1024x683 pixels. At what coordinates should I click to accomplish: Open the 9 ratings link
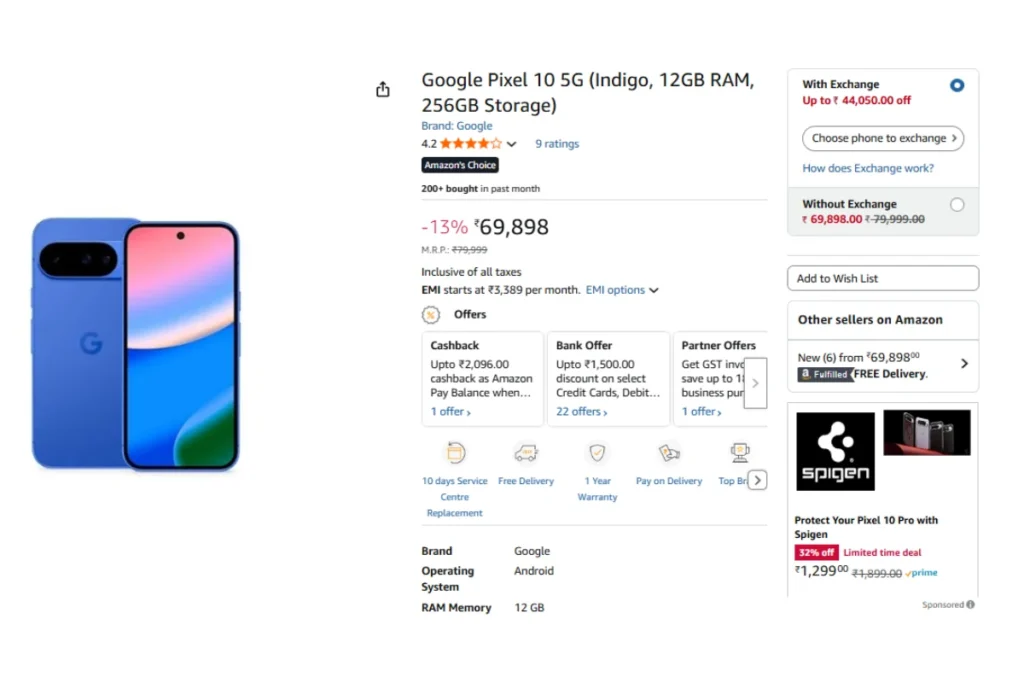click(557, 144)
